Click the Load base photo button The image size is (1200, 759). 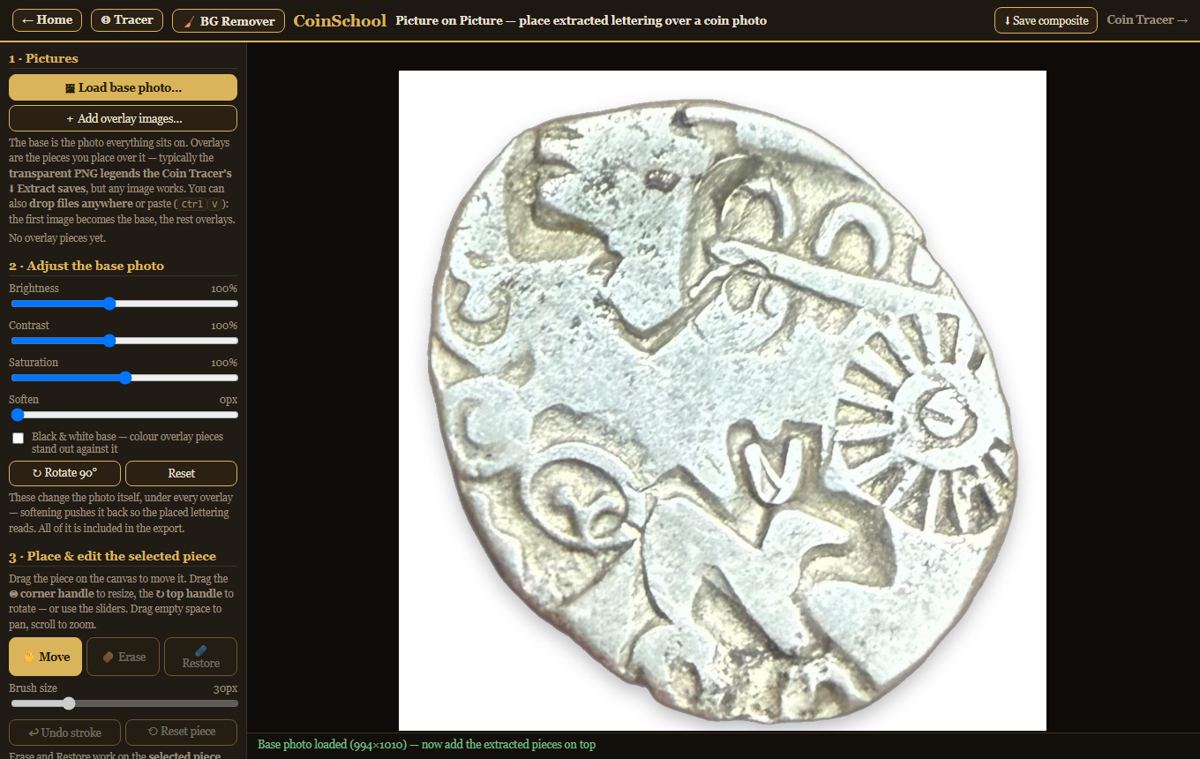click(123, 87)
